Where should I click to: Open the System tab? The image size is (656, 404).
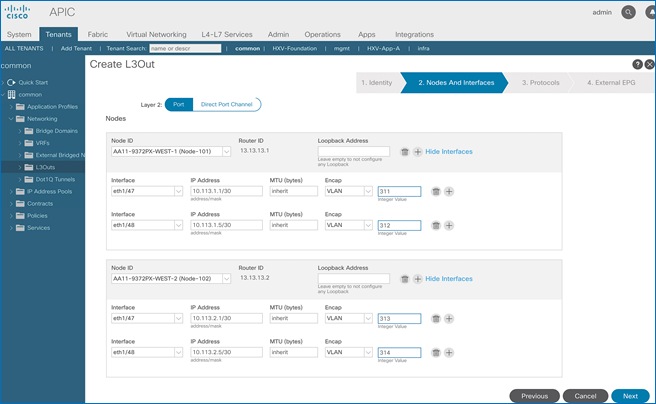click(x=19, y=34)
